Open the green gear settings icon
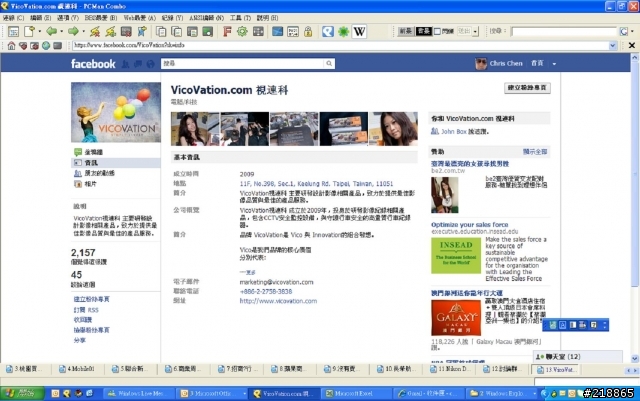The height and width of the screenshot is (401, 640). click(x=242, y=31)
